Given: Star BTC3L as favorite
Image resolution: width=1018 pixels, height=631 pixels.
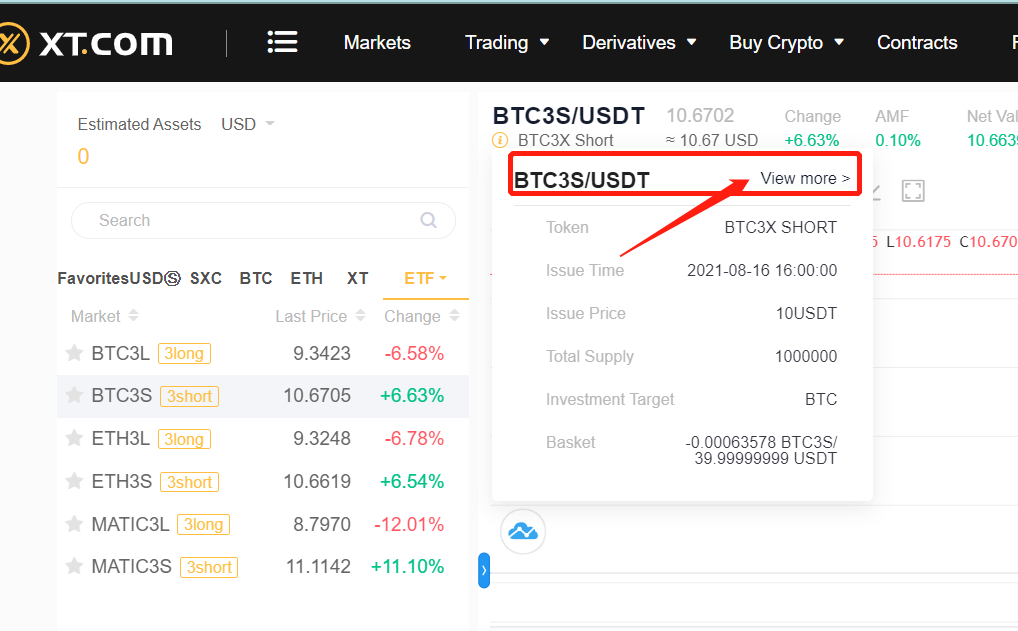Looking at the screenshot, I should tap(73, 353).
